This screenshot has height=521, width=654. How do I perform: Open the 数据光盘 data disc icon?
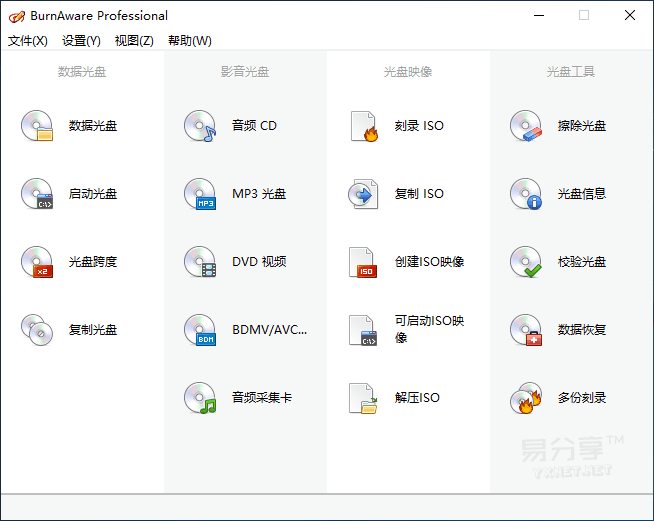click(37, 126)
